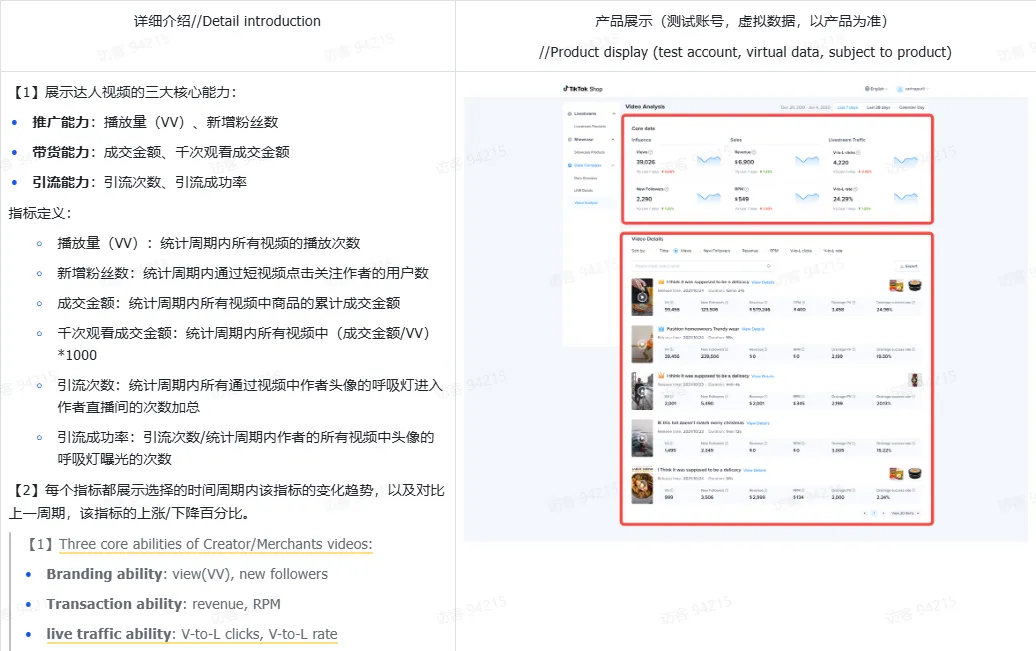
Task: Click the Revenue trend sparkline chart
Action: coord(807,161)
